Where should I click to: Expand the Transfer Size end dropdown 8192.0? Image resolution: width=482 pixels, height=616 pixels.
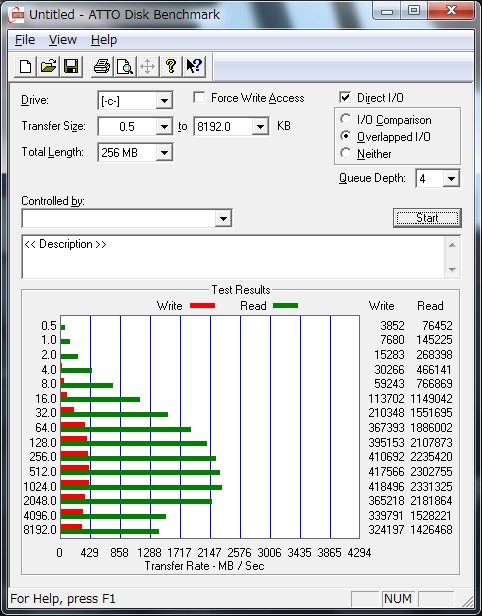(260, 126)
